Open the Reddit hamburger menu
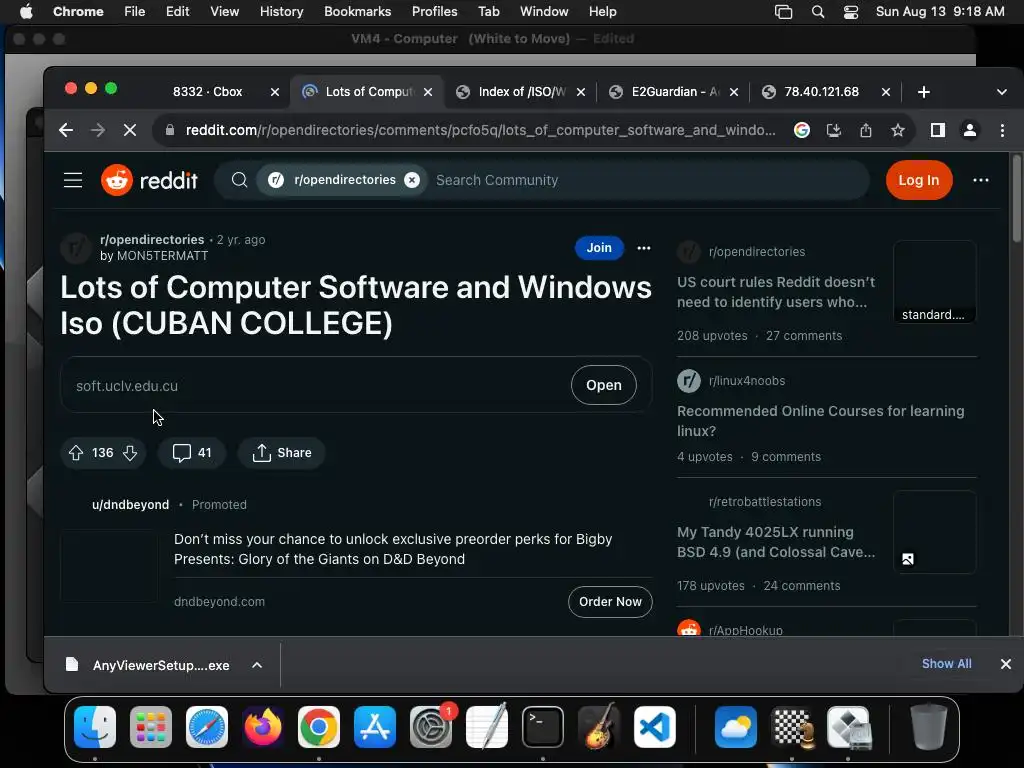The height and width of the screenshot is (768, 1024). click(x=73, y=180)
